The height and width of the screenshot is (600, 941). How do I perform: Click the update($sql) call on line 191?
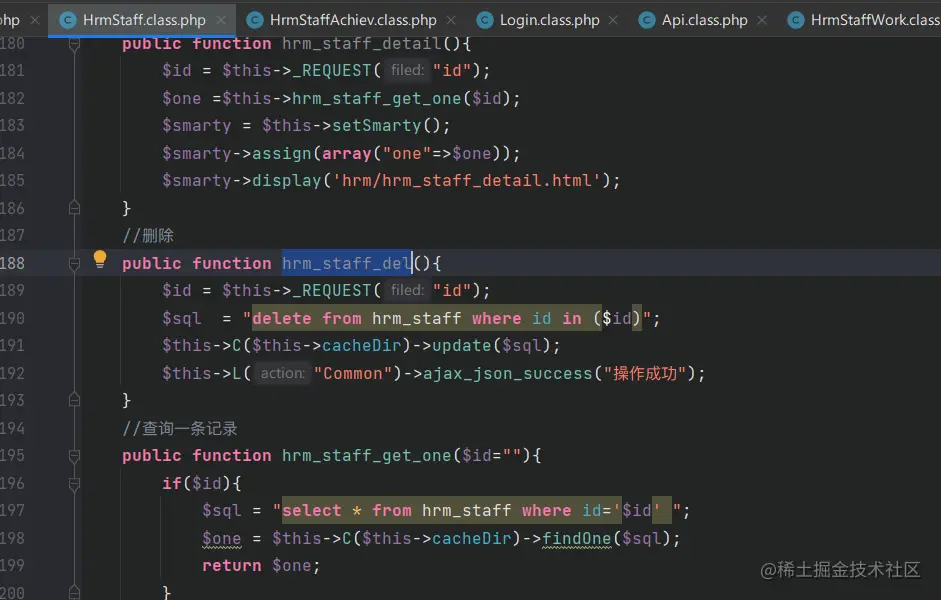491,346
